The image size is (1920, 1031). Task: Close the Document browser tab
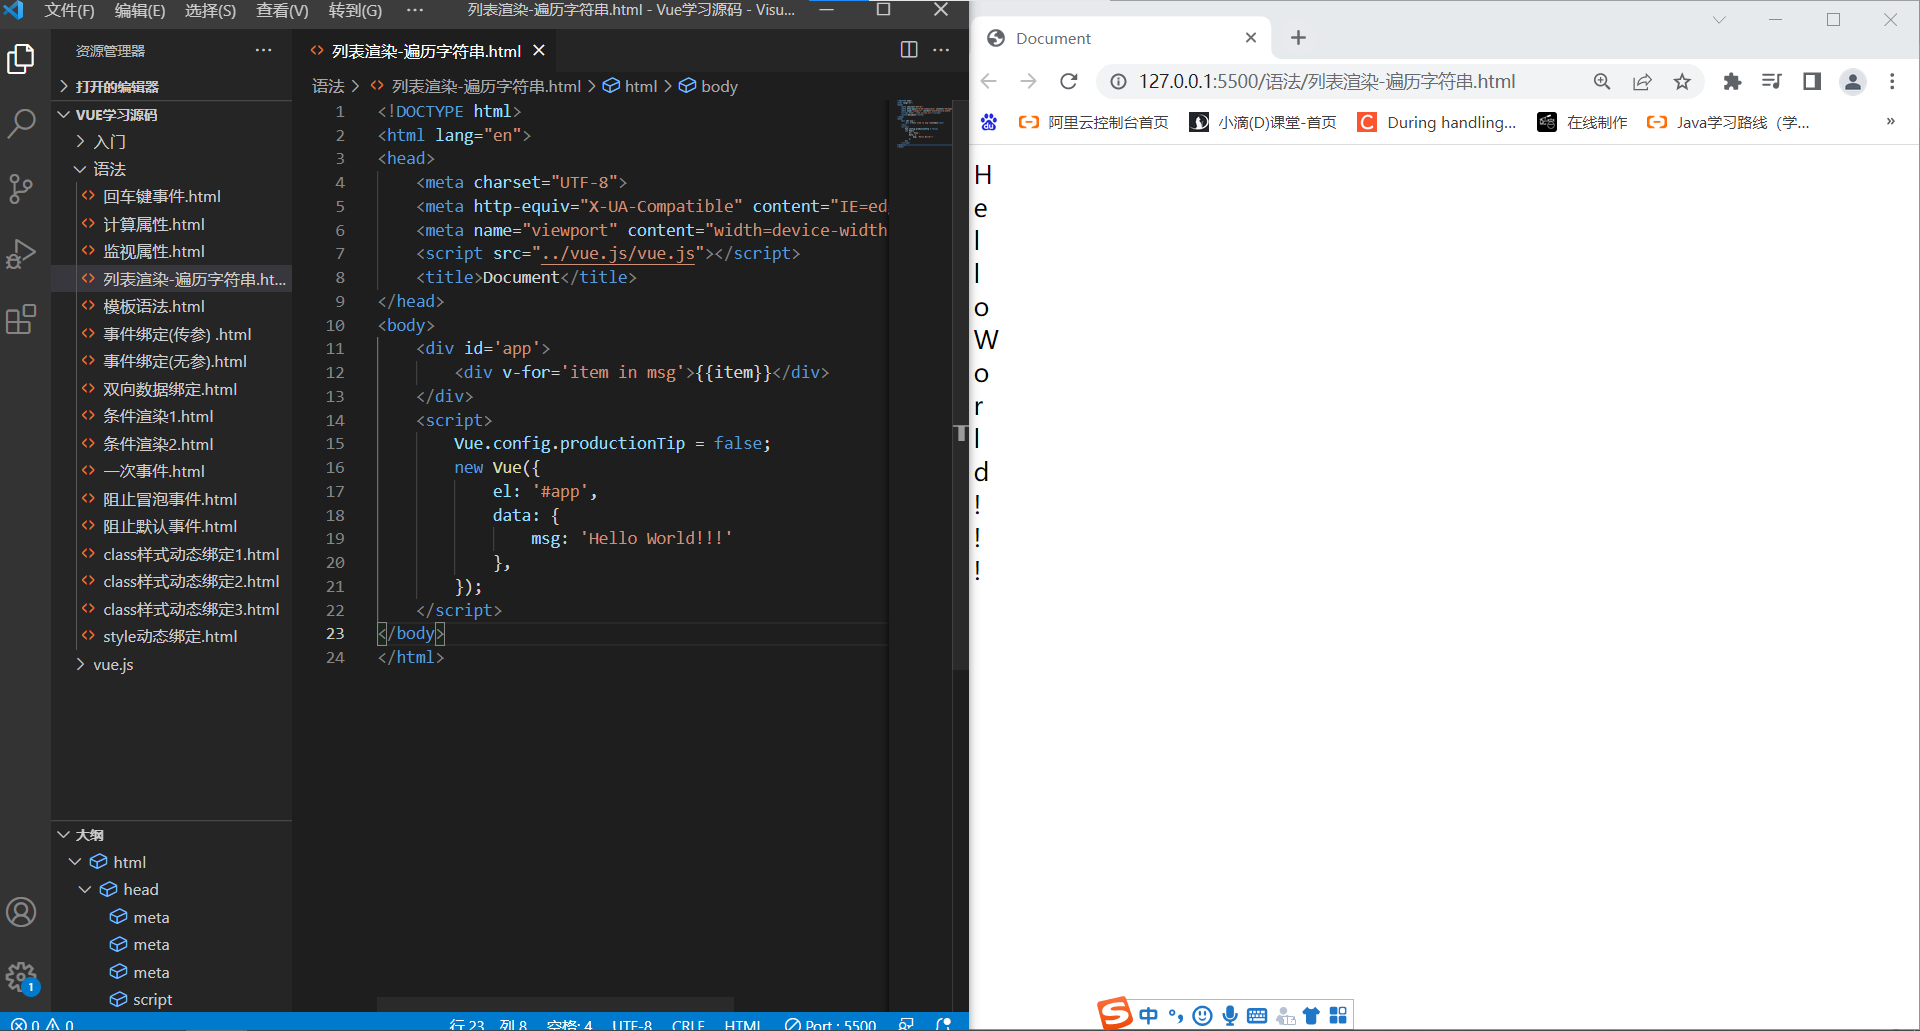[x=1251, y=38]
